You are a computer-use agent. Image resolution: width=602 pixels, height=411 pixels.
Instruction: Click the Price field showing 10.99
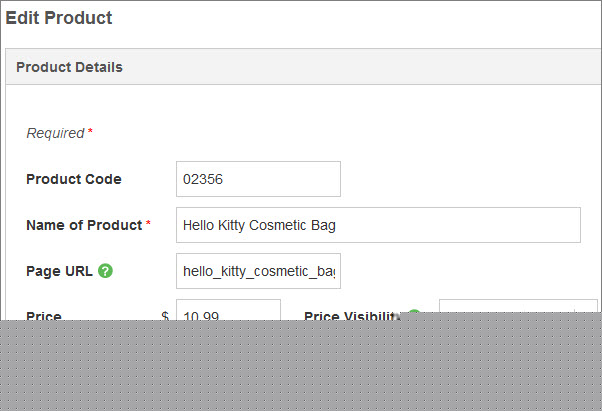pos(228,310)
